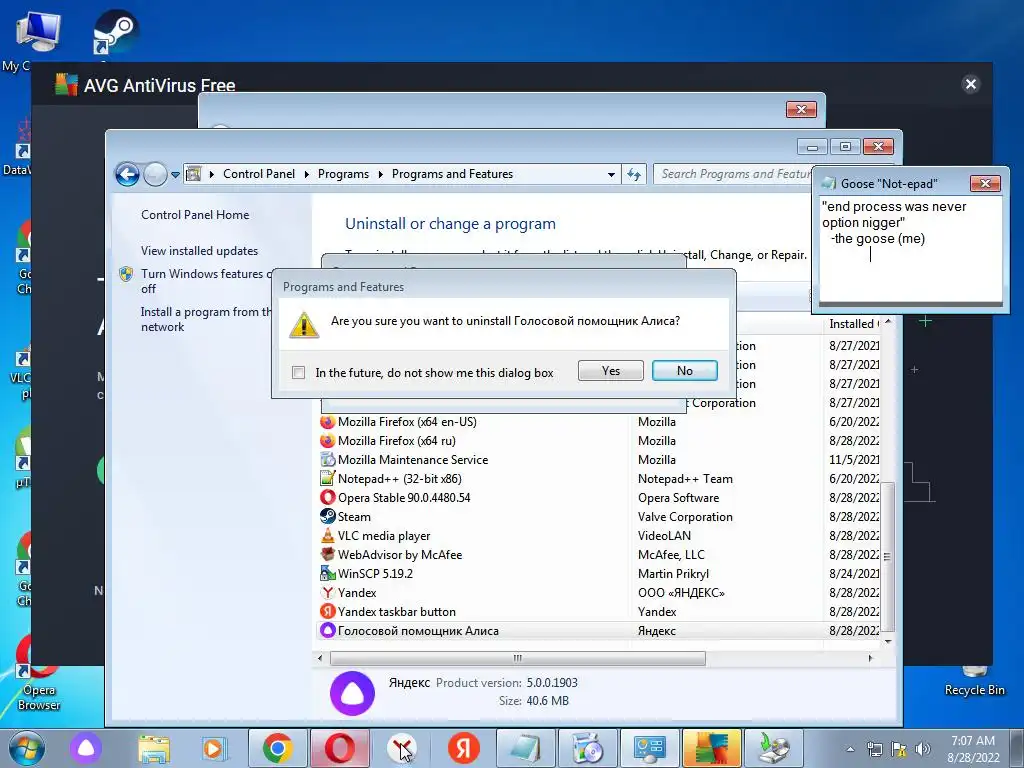Click the Steam icon in the program list
Viewport: 1024px width, 768px height.
point(327,517)
